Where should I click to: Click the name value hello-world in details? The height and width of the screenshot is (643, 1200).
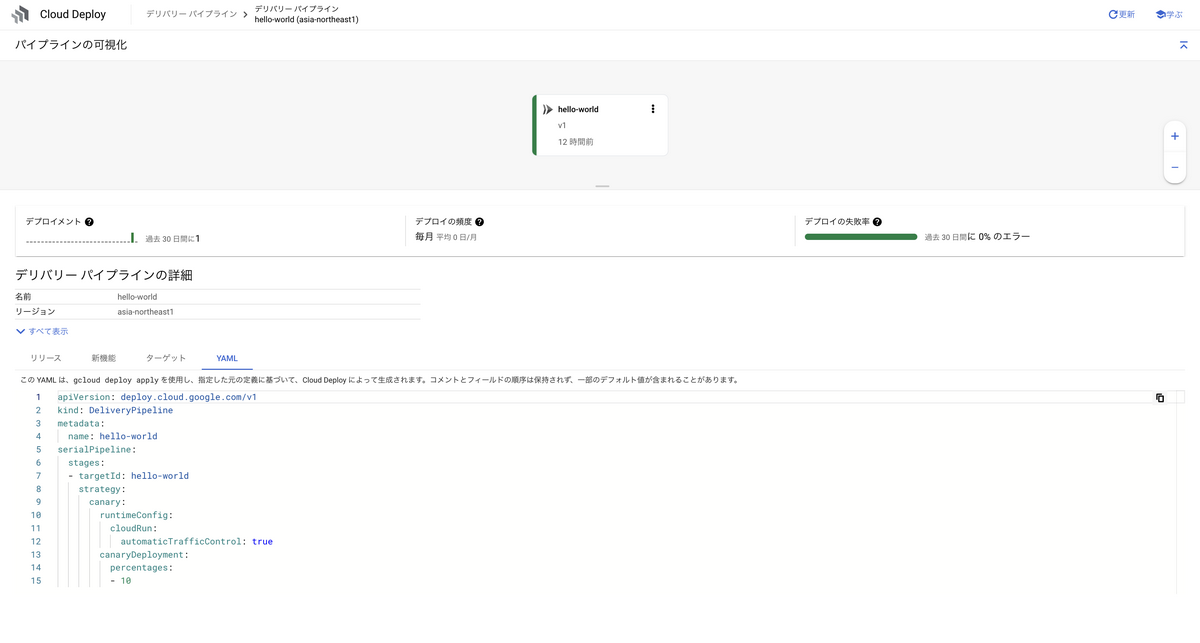[x=137, y=297]
